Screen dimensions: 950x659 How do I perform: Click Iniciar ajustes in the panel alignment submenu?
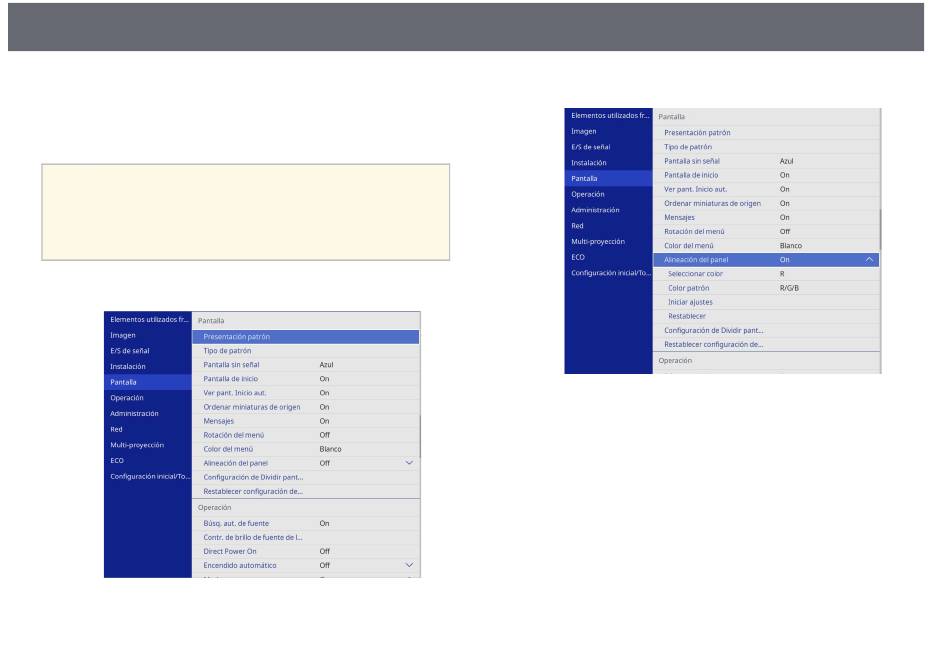pyautogui.click(x=690, y=301)
